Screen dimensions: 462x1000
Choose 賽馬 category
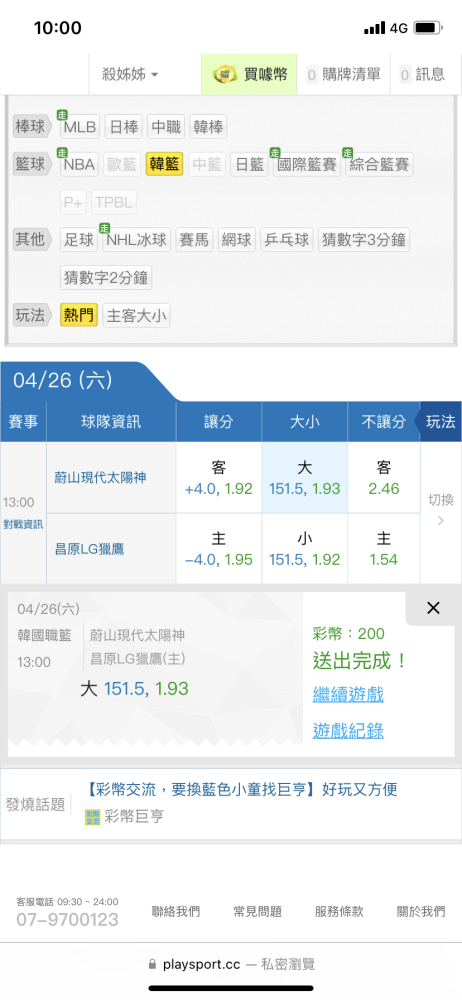194,240
